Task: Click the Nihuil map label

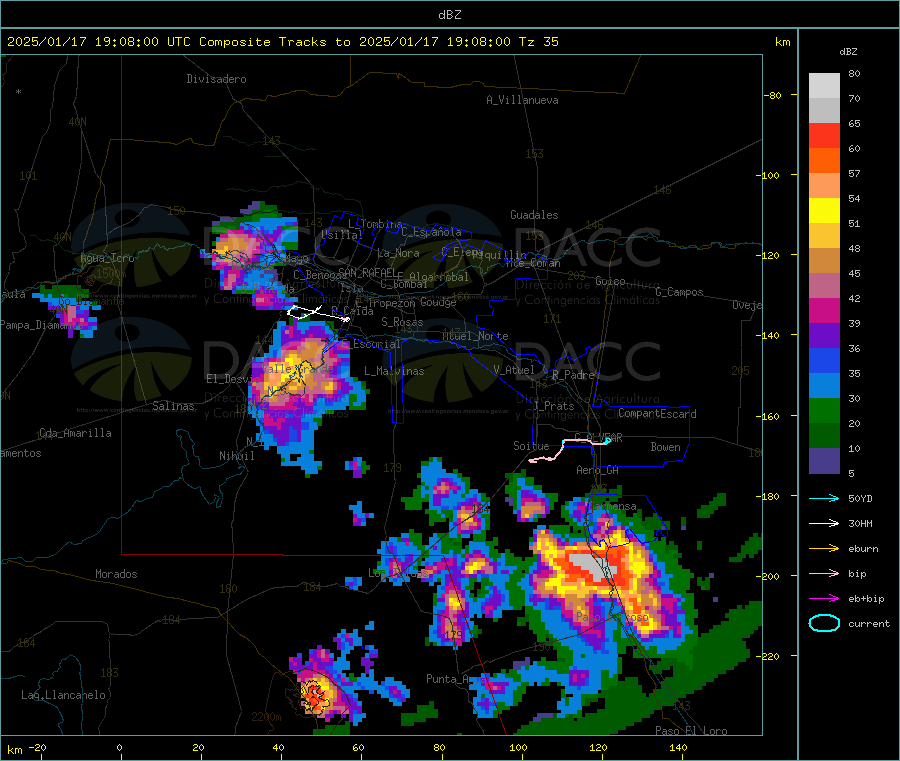Action: pyautogui.click(x=237, y=456)
